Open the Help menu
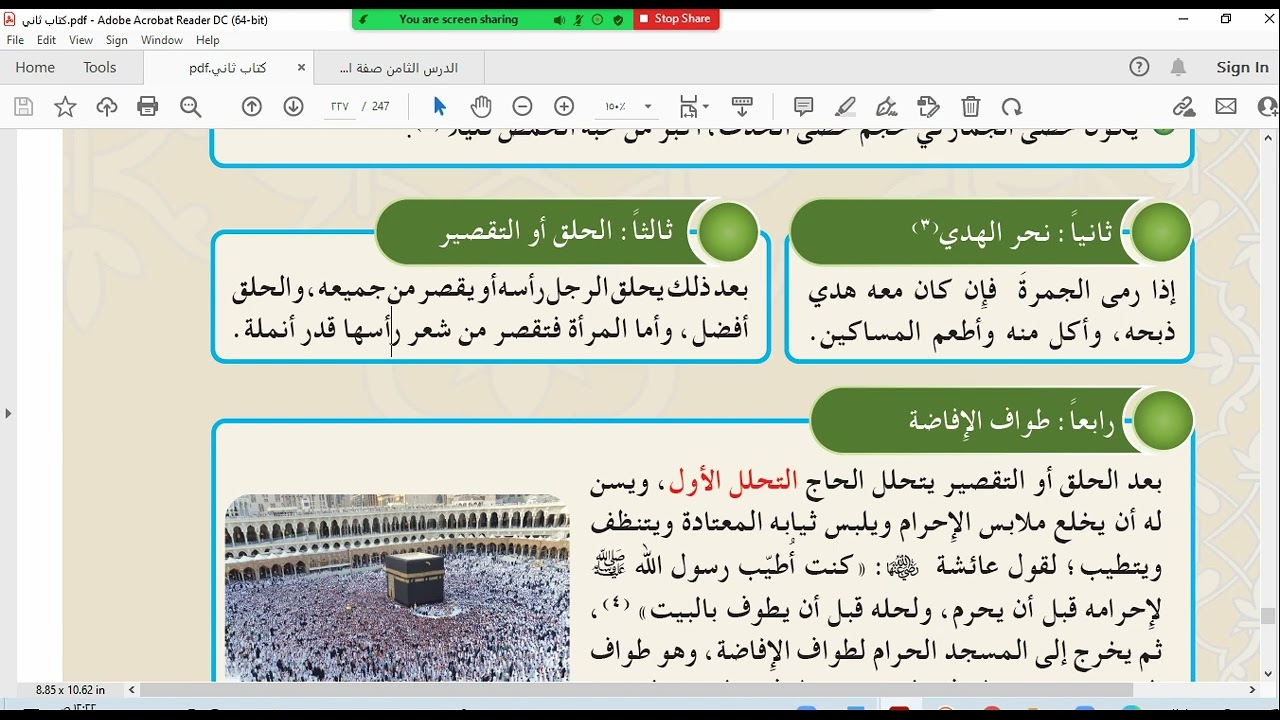 coord(208,40)
